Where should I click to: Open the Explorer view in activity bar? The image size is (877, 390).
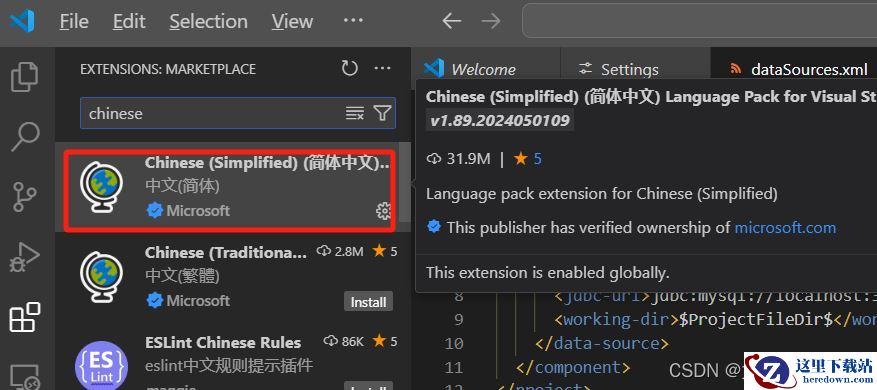(x=24, y=77)
